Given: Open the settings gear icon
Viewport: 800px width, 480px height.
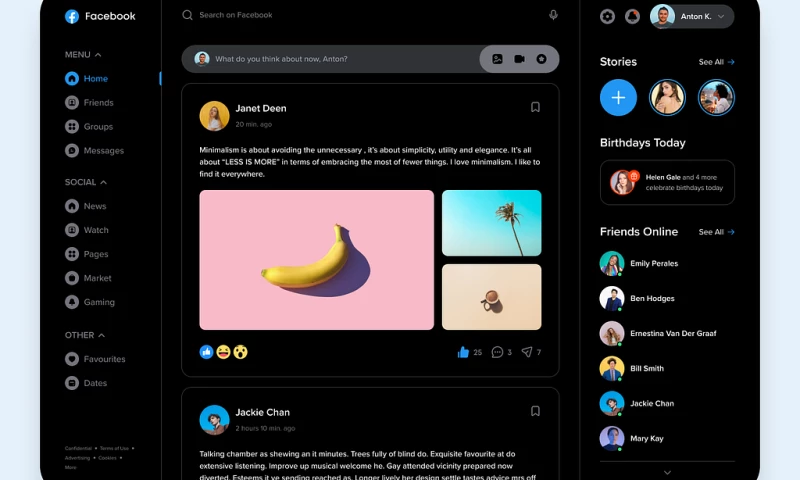Looking at the screenshot, I should coord(607,16).
